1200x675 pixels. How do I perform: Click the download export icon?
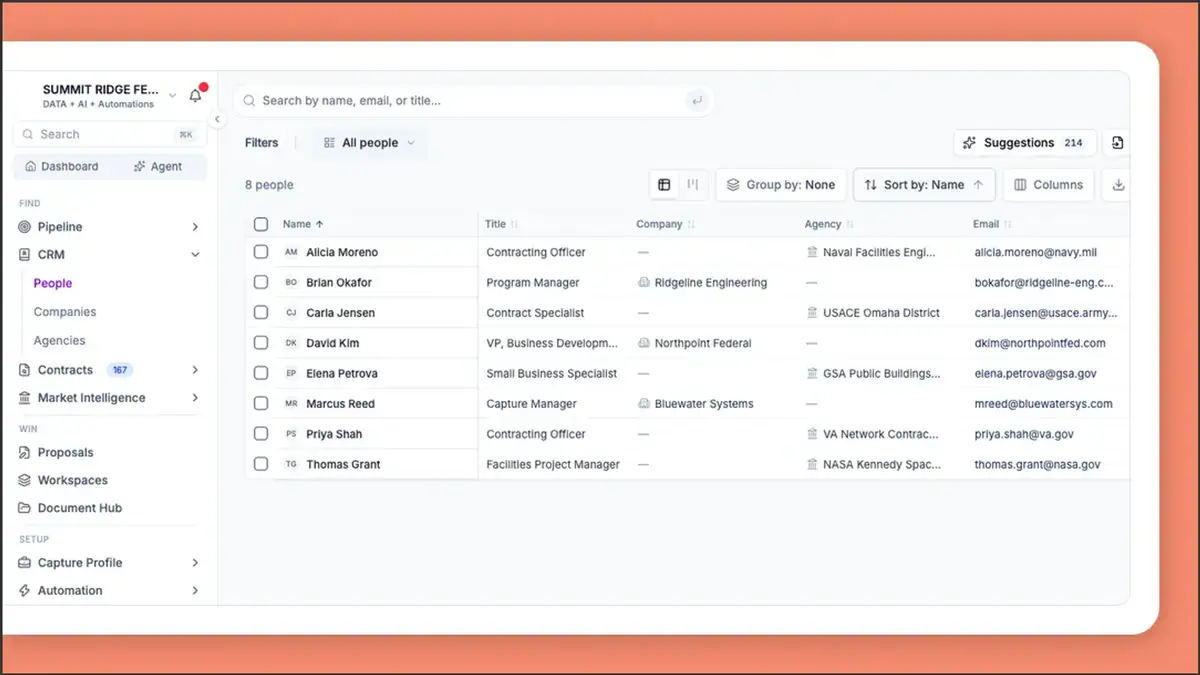click(x=1118, y=185)
